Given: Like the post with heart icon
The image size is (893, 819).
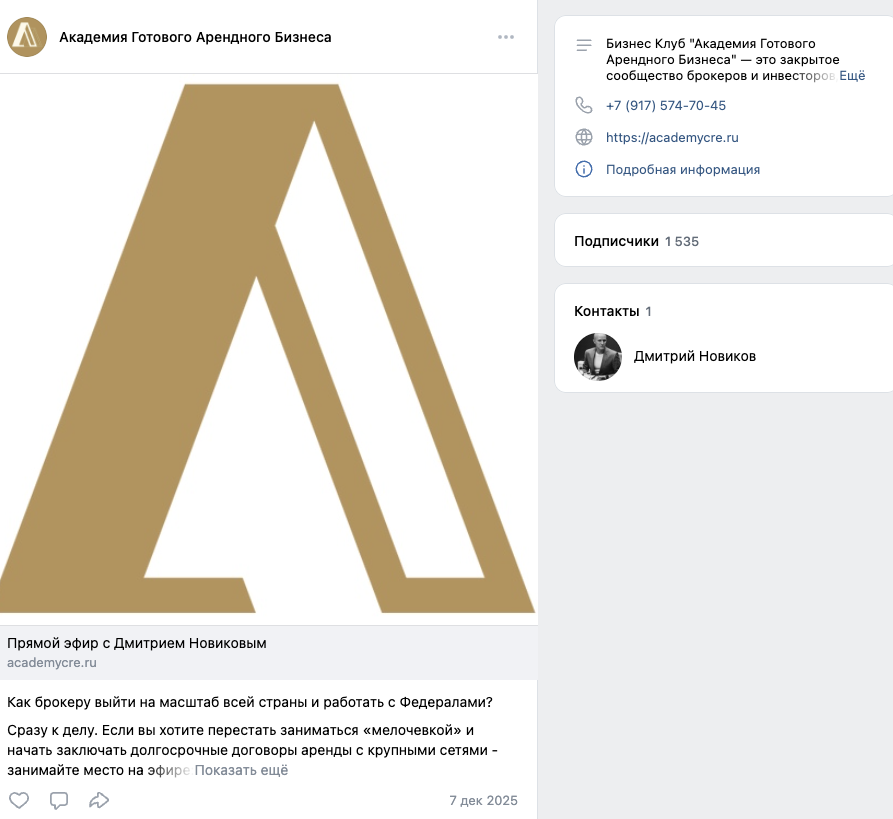Looking at the screenshot, I should tap(19, 800).
